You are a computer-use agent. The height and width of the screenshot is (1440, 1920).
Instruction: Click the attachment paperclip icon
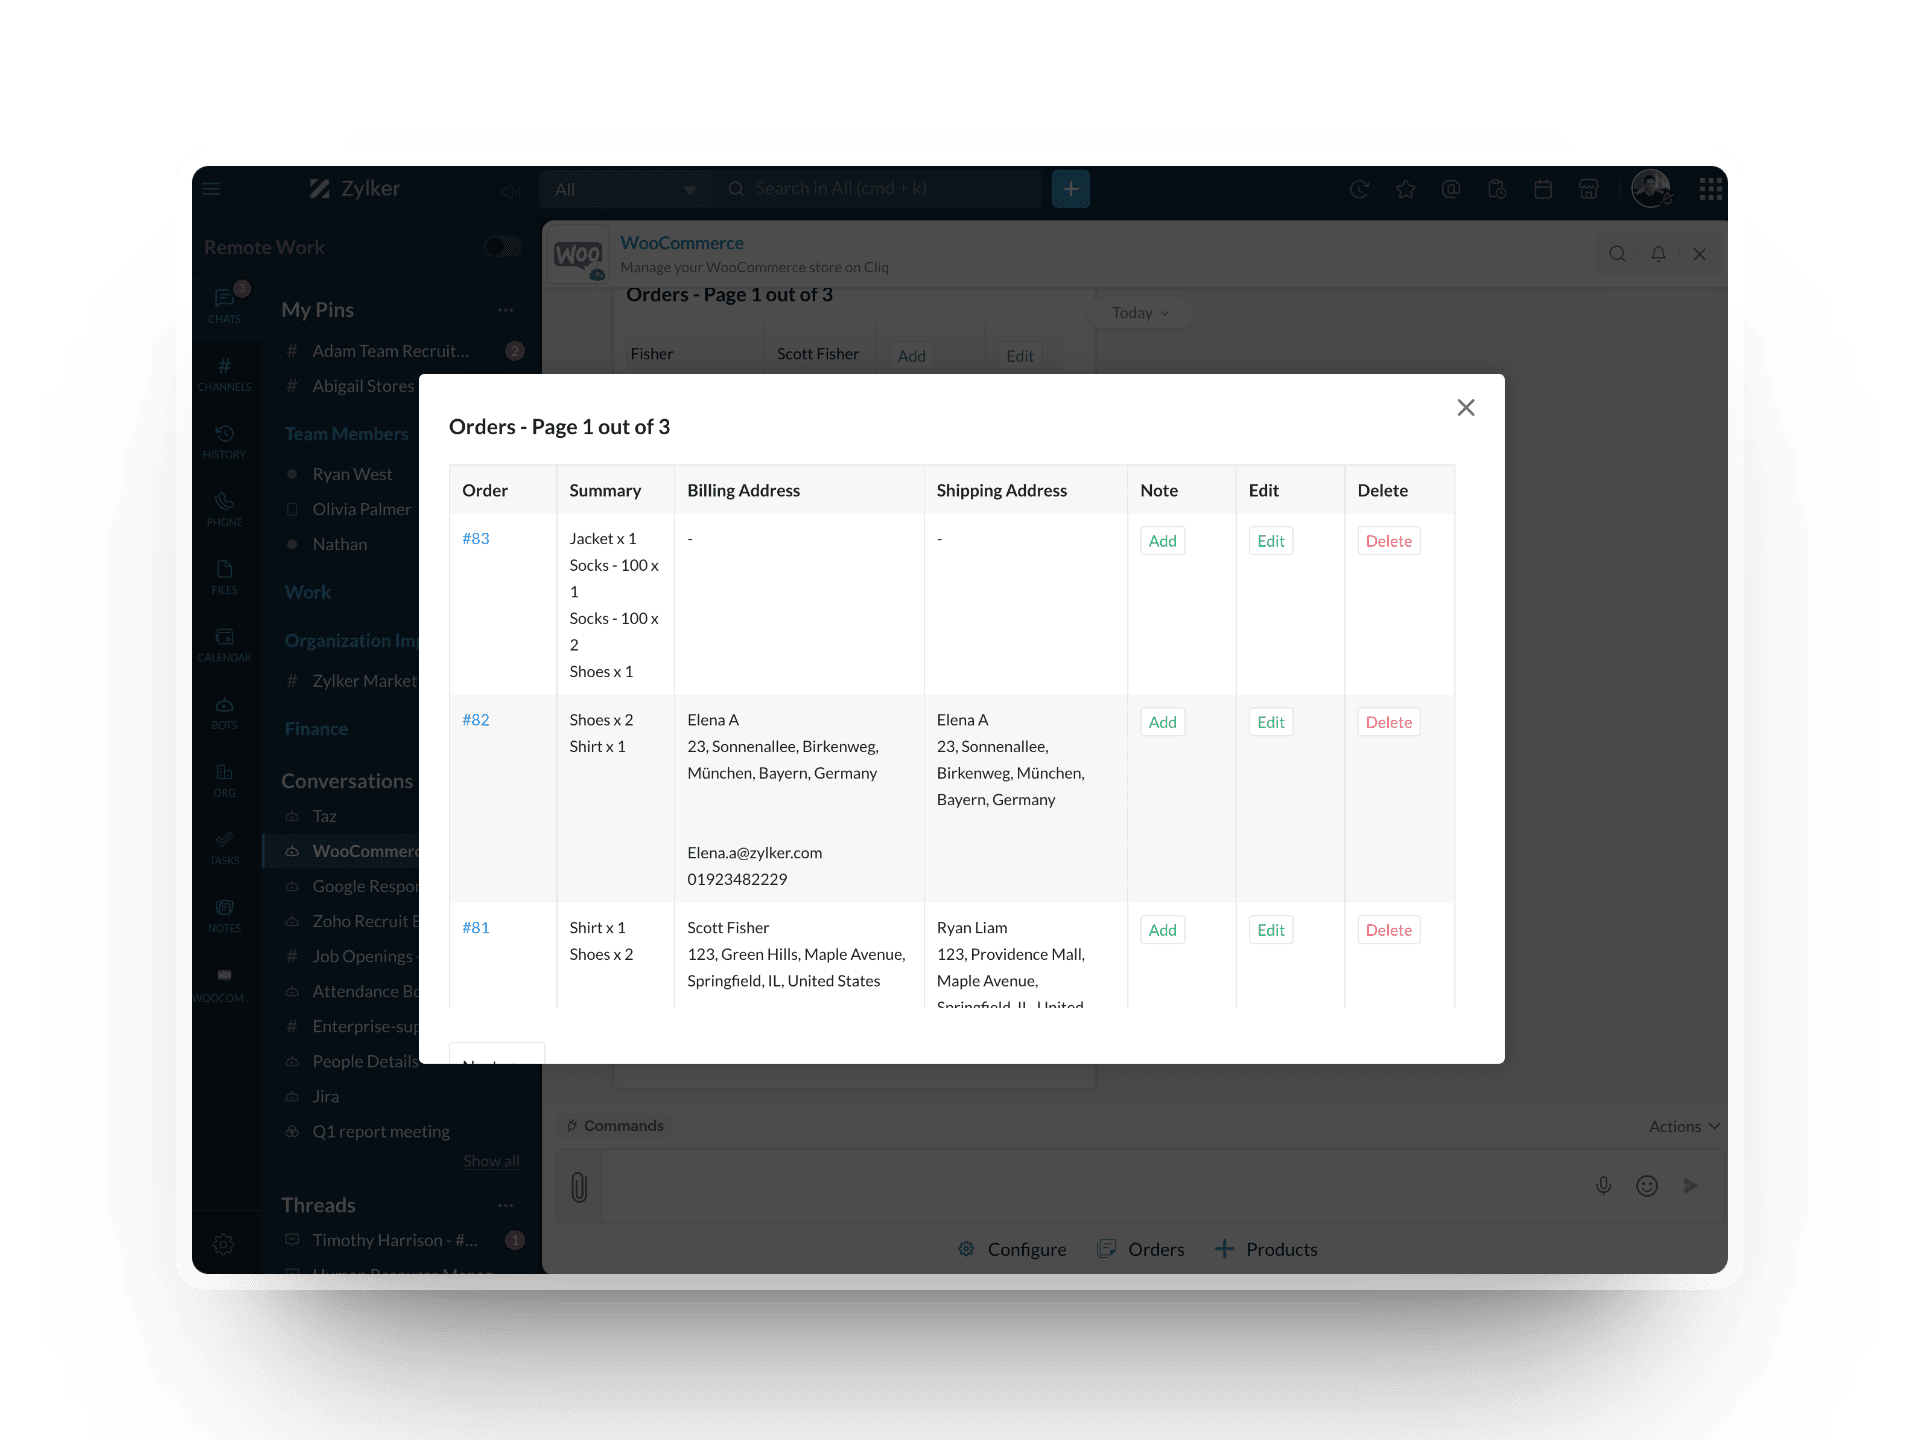579,1187
